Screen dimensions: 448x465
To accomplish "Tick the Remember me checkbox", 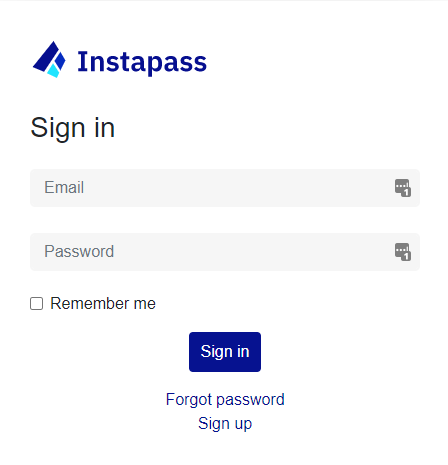I will coord(37,304).
